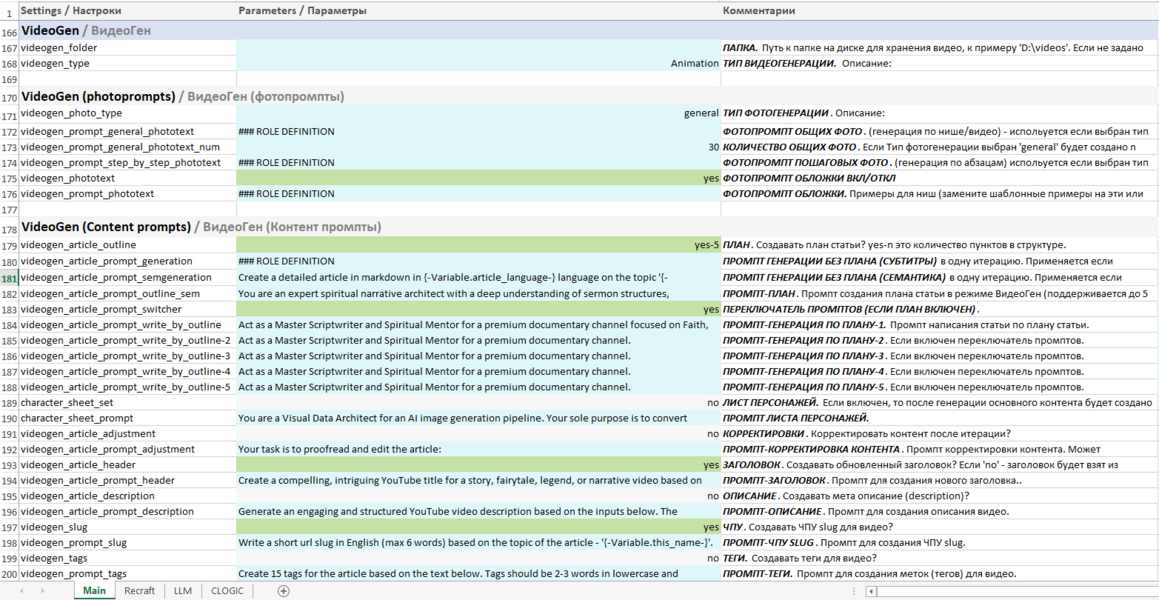Click the row 181 header
Screen dimensions: 1159x600
coord(9,278)
